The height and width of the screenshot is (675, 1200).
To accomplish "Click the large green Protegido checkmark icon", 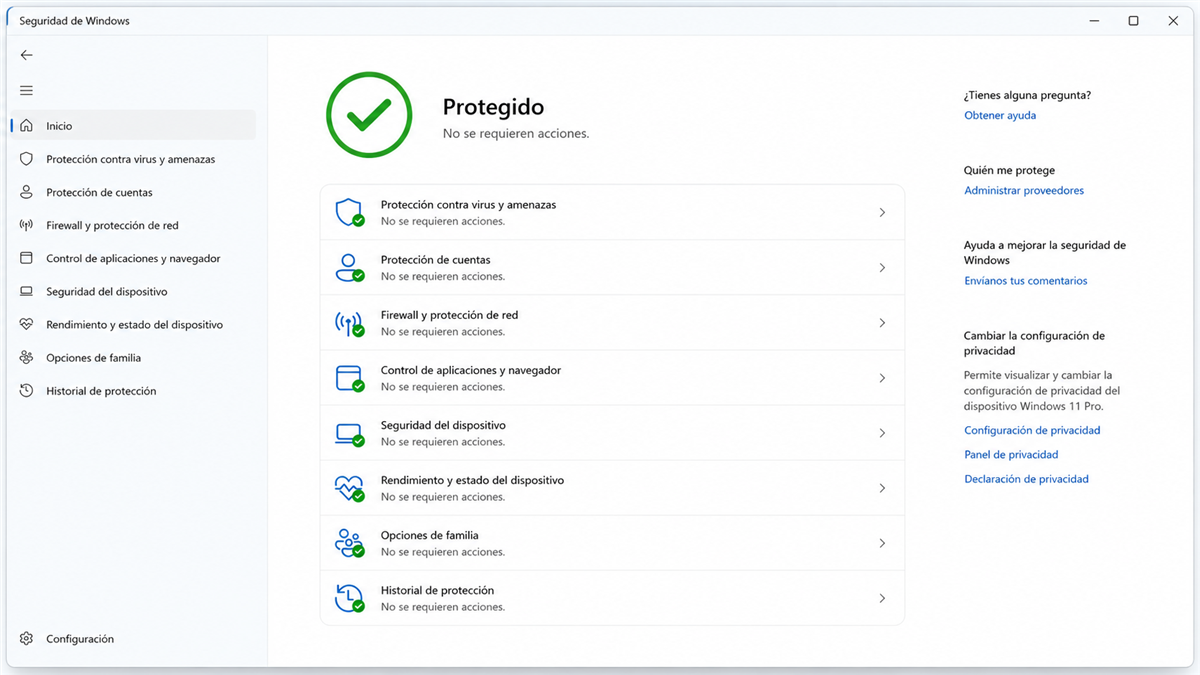I will [x=369, y=116].
